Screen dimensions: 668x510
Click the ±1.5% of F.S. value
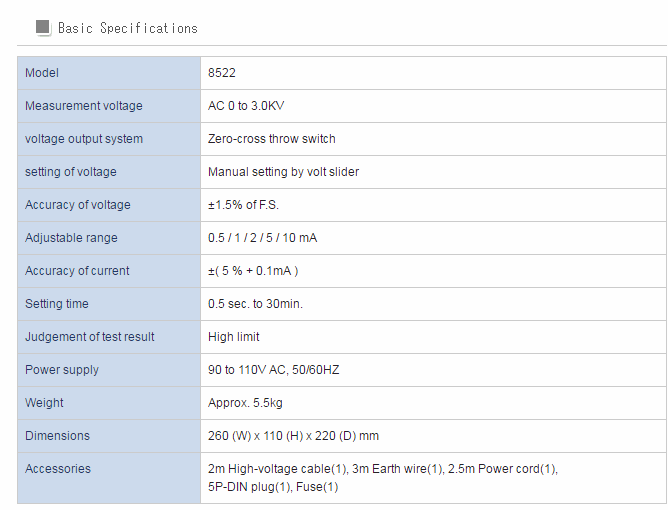point(243,205)
